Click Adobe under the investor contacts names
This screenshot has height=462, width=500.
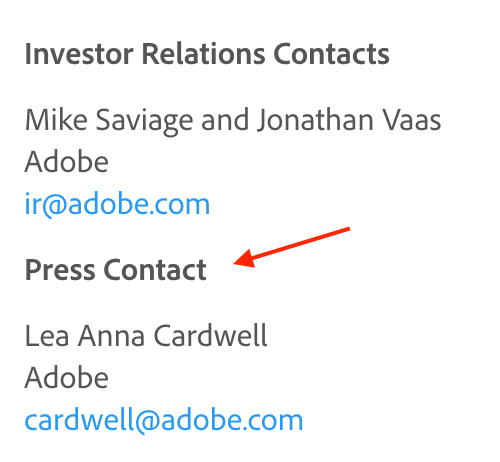click(x=67, y=162)
